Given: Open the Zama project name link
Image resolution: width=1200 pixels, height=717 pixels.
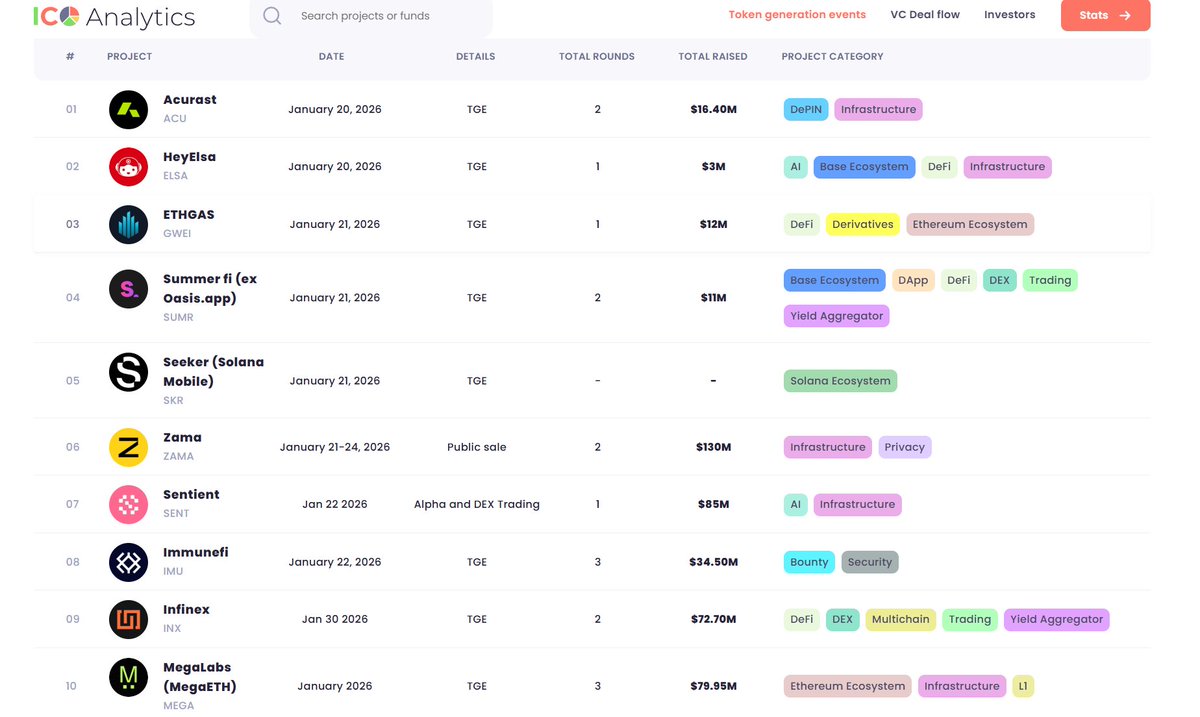Looking at the screenshot, I should click(183, 438).
